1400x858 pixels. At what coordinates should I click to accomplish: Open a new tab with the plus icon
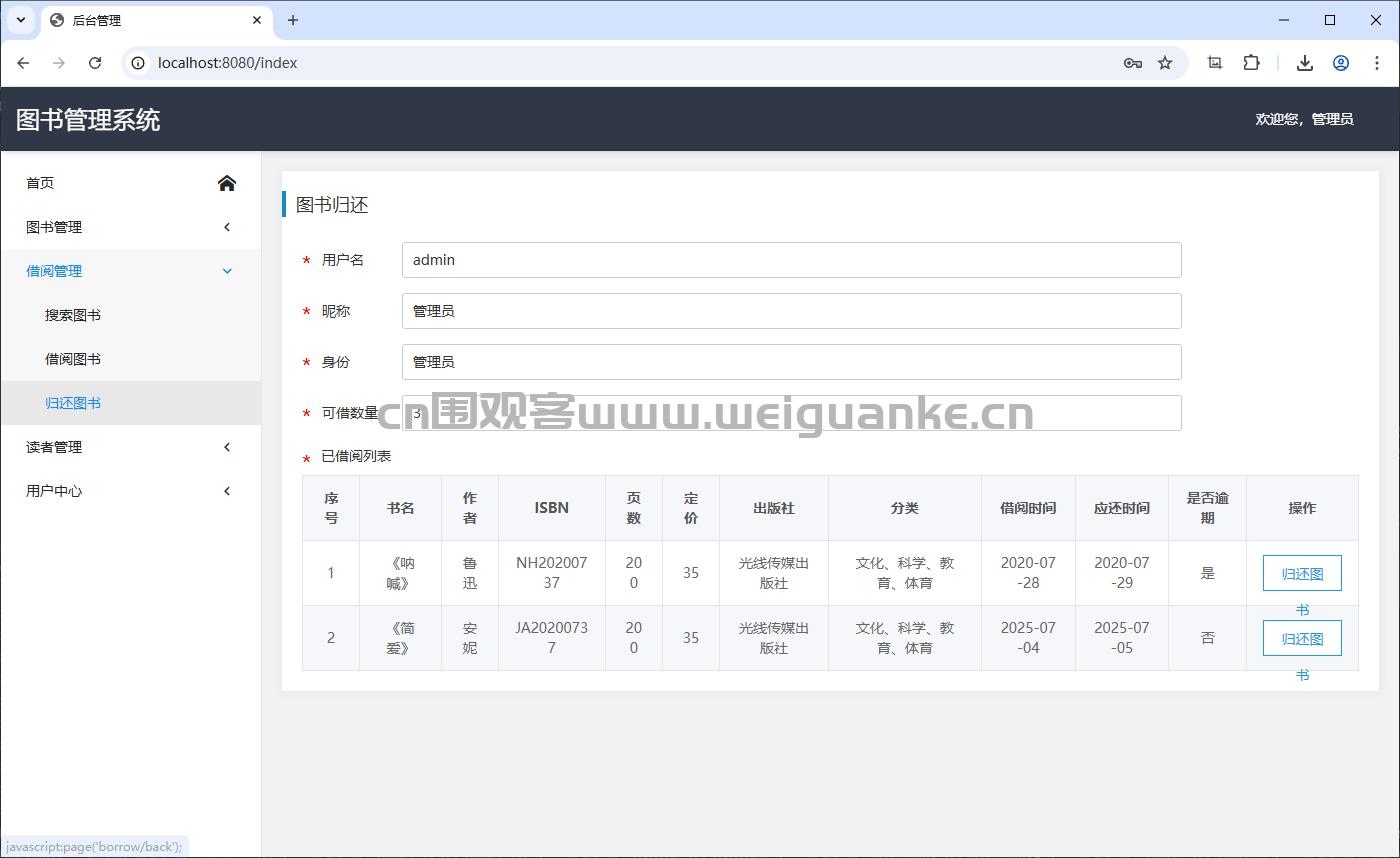point(293,20)
